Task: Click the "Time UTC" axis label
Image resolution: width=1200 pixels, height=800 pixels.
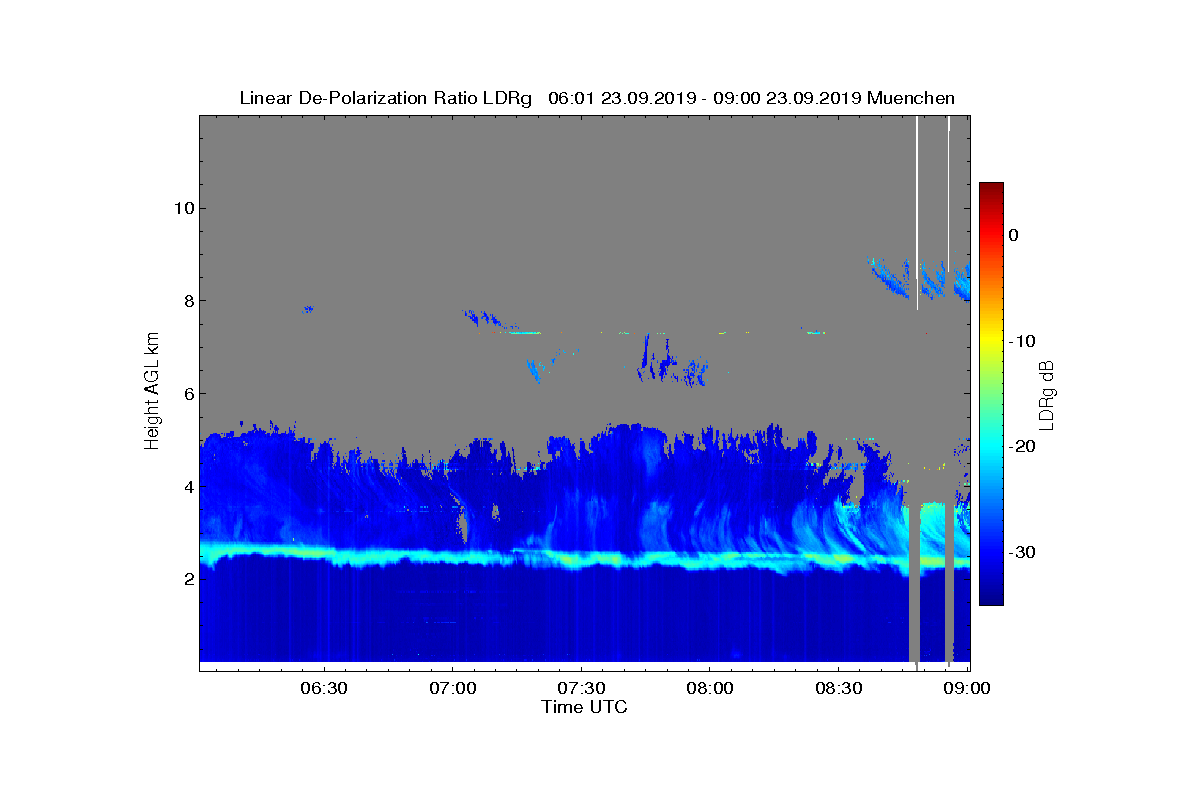Action: point(585,707)
